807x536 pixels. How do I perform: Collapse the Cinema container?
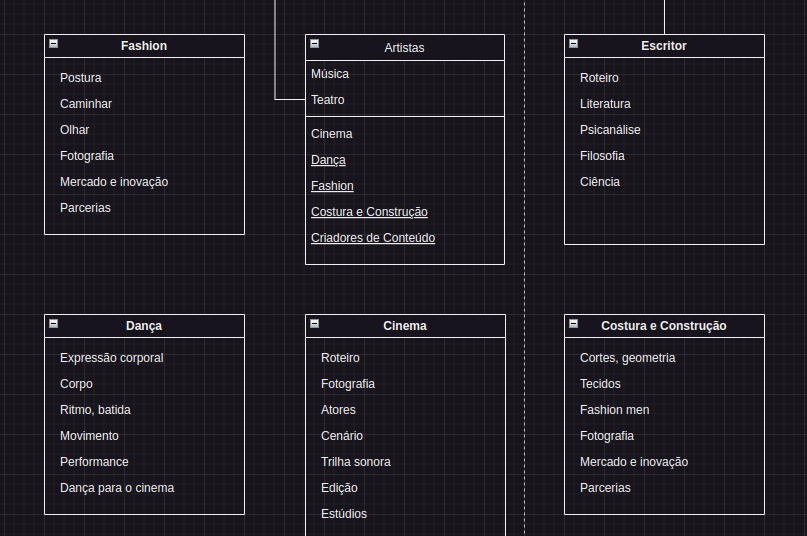tap(314, 324)
